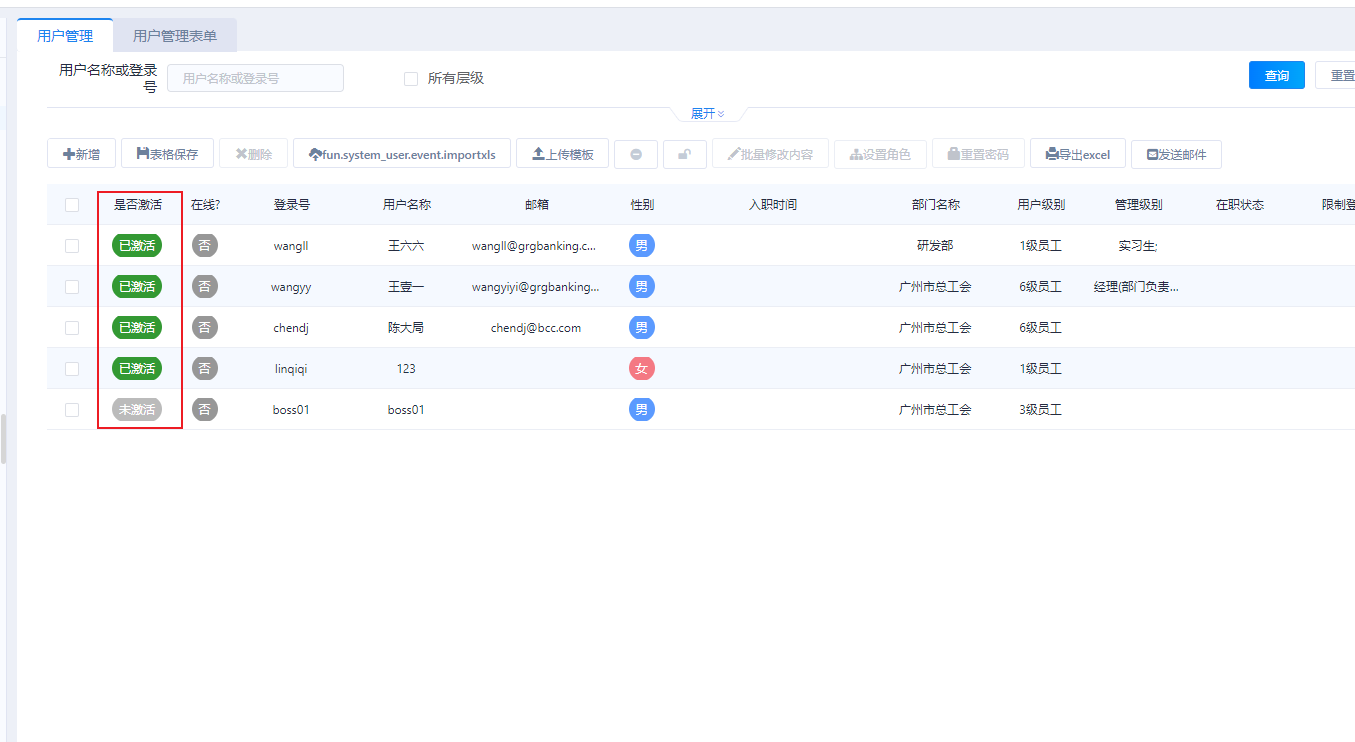Screen dimensions: 1355x742
Task: Click 已激活 badge in chendj row
Action: tap(137, 328)
